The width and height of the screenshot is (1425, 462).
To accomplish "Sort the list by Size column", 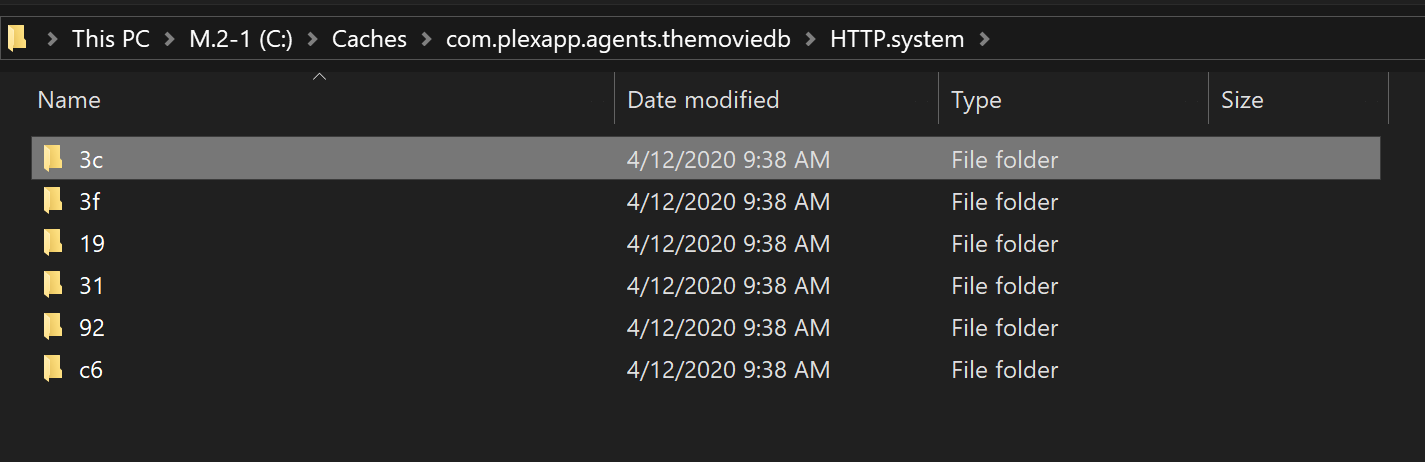I will [x=1242, y=100].
